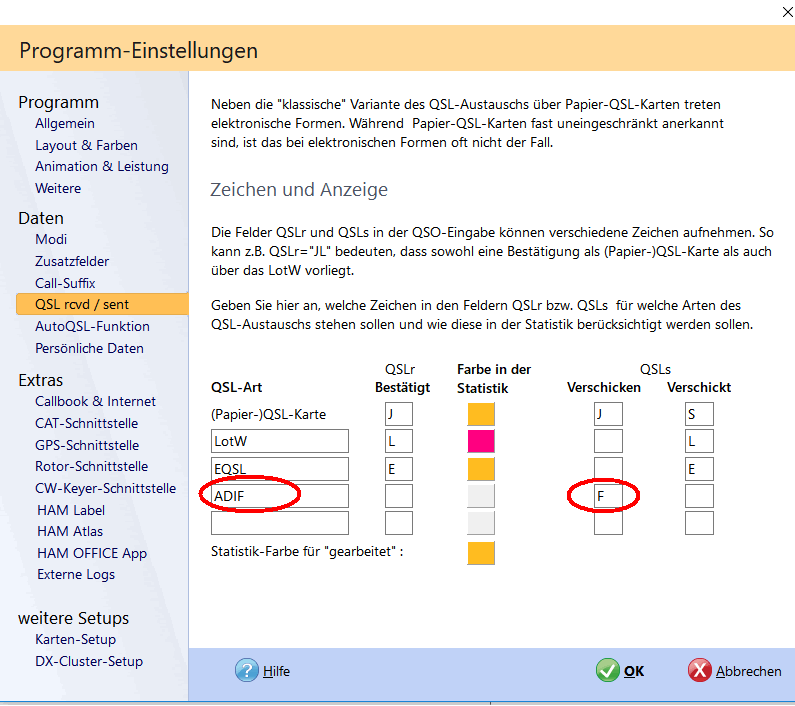Click the fifth row's Verschickt field
795x706 pixels.
click(699, 523)
